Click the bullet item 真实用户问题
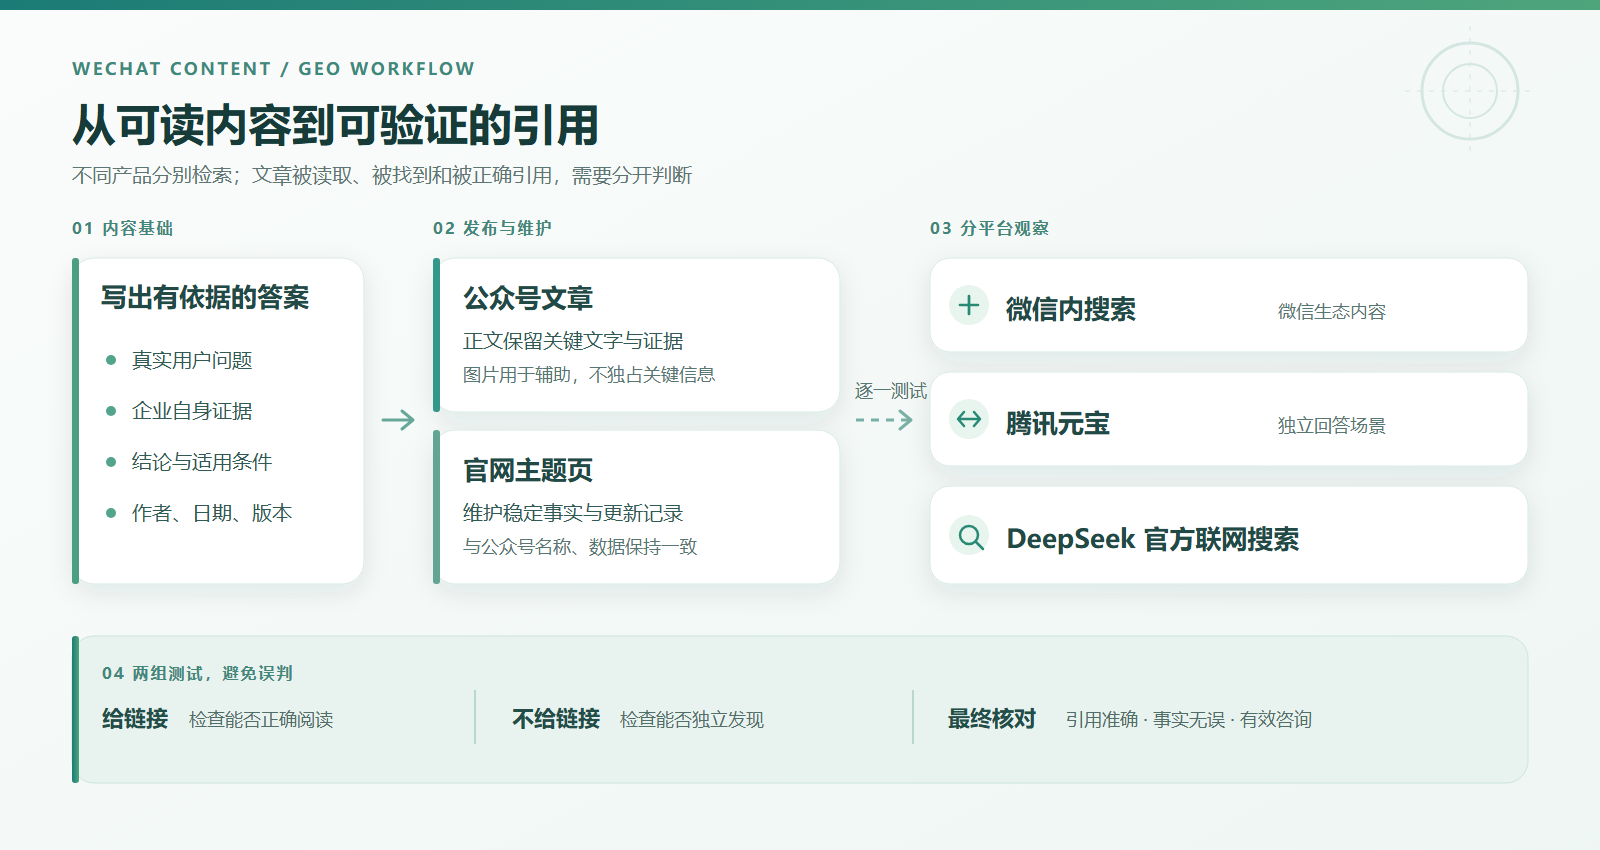Screen dimensions: 1600x850 pyautogui.click(x=192, y=360)
